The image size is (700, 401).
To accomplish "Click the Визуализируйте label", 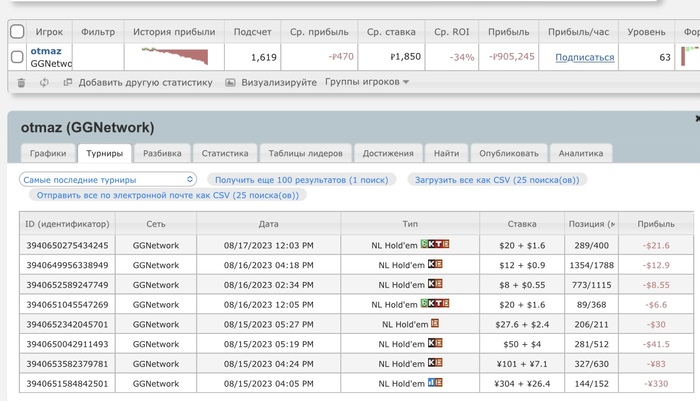I will click(279, 82).
